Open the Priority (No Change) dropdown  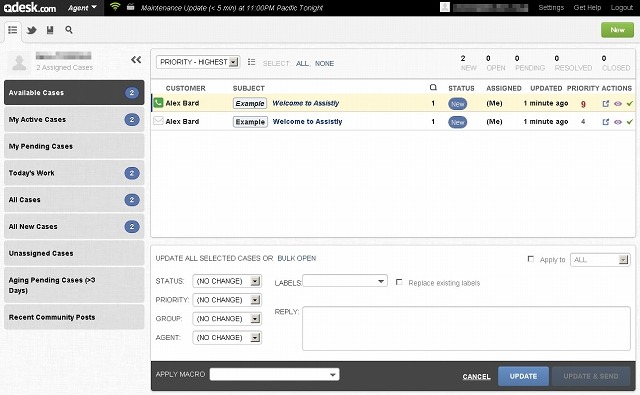pos(227,300)
